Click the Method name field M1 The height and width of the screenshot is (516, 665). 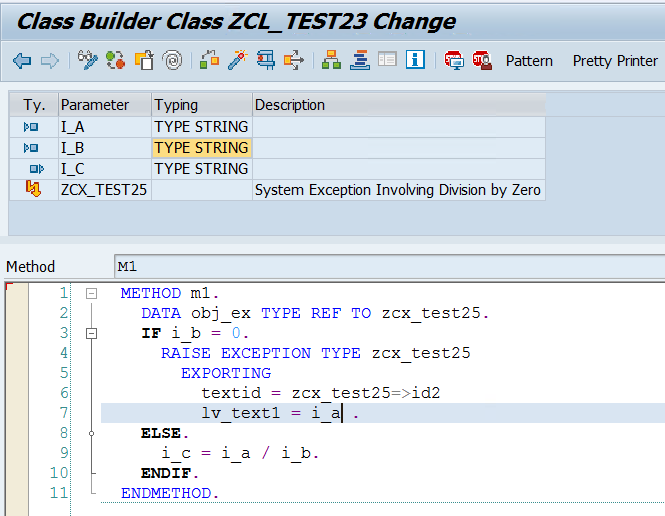(389, 267)
